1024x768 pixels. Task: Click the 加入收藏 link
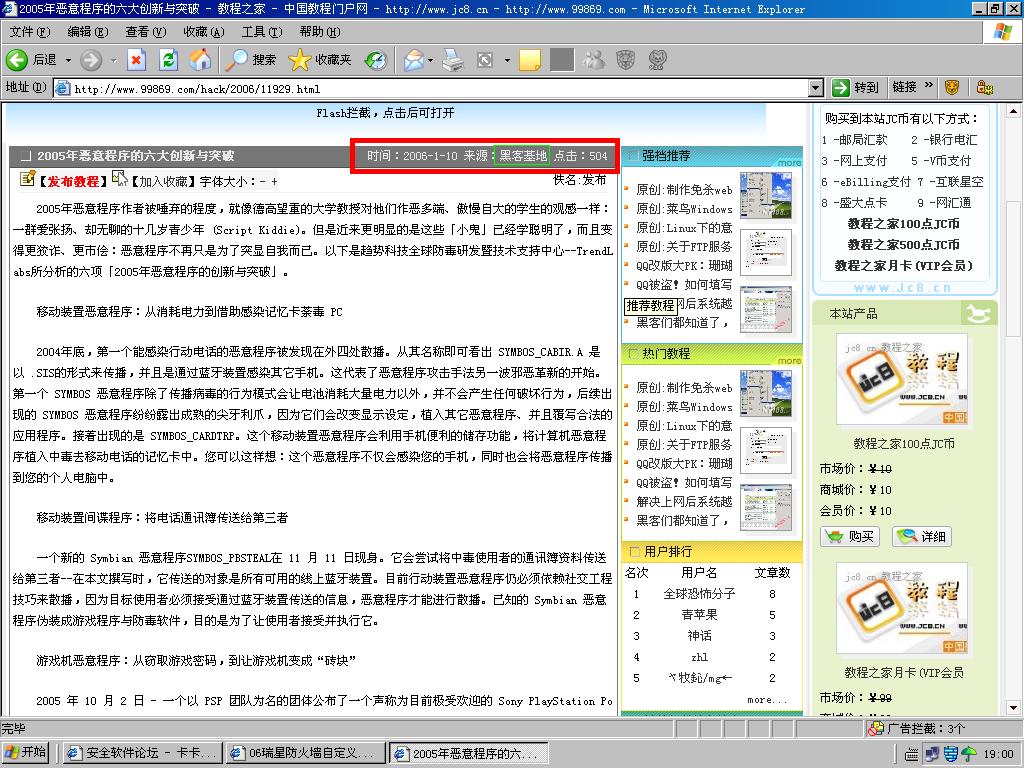click(163, 181)
